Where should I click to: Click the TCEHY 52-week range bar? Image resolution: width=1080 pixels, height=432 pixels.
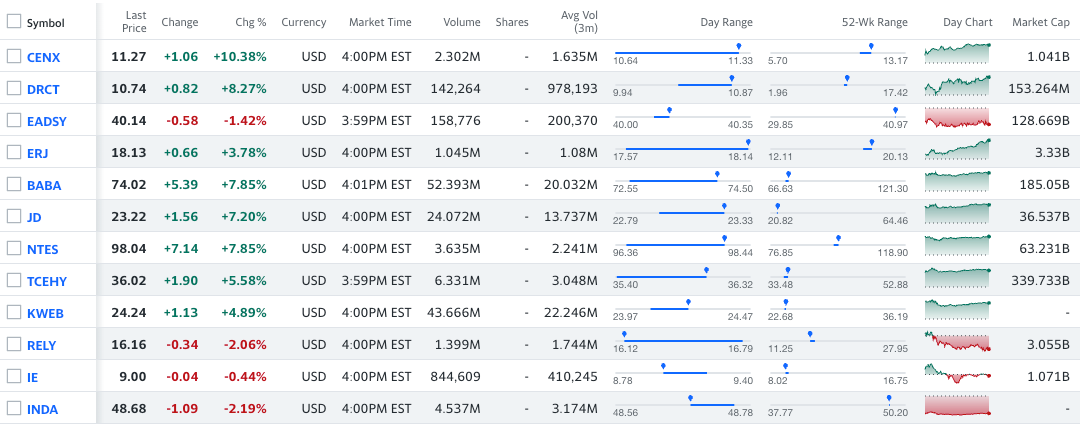pos(838,278)
